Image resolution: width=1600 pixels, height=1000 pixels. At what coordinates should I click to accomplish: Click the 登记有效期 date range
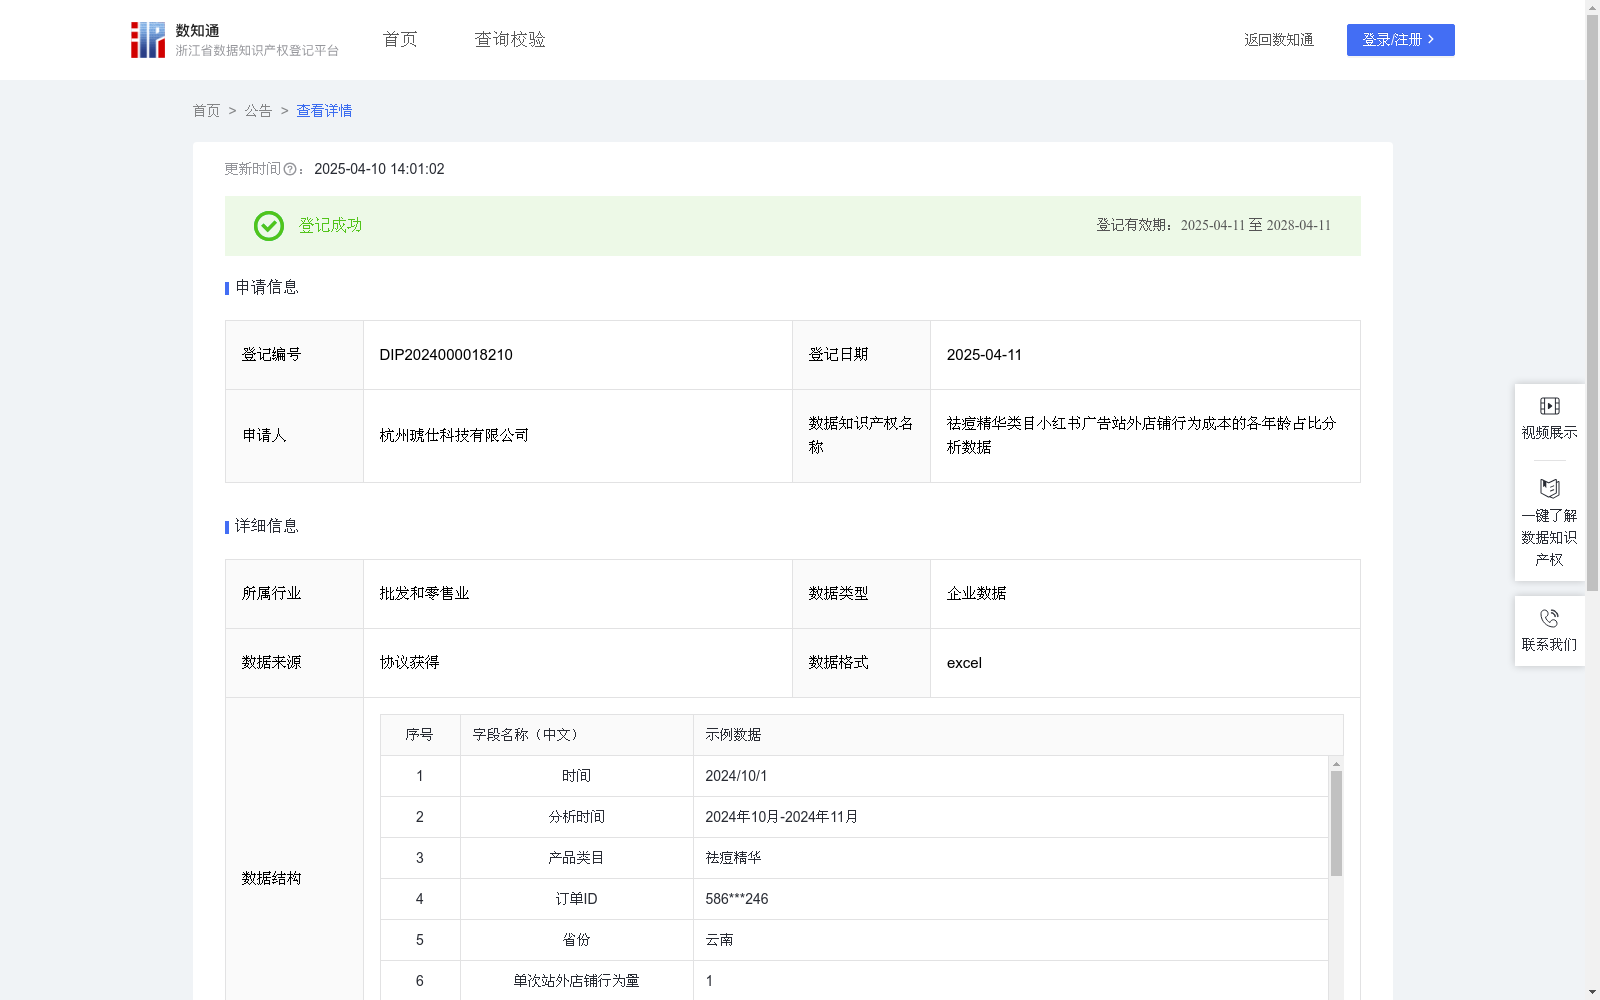tap(1256, 226)
